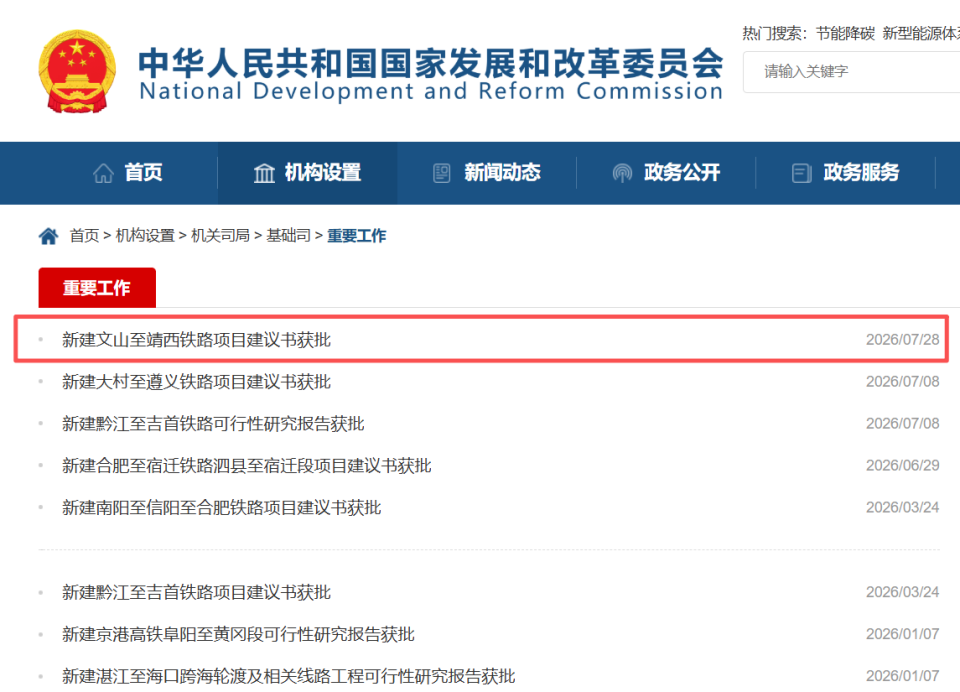Click the English title National Development and Reform Commission
The height and width of the screenshot is (692, 960).
pyautogui.click(x=431, y=91)
